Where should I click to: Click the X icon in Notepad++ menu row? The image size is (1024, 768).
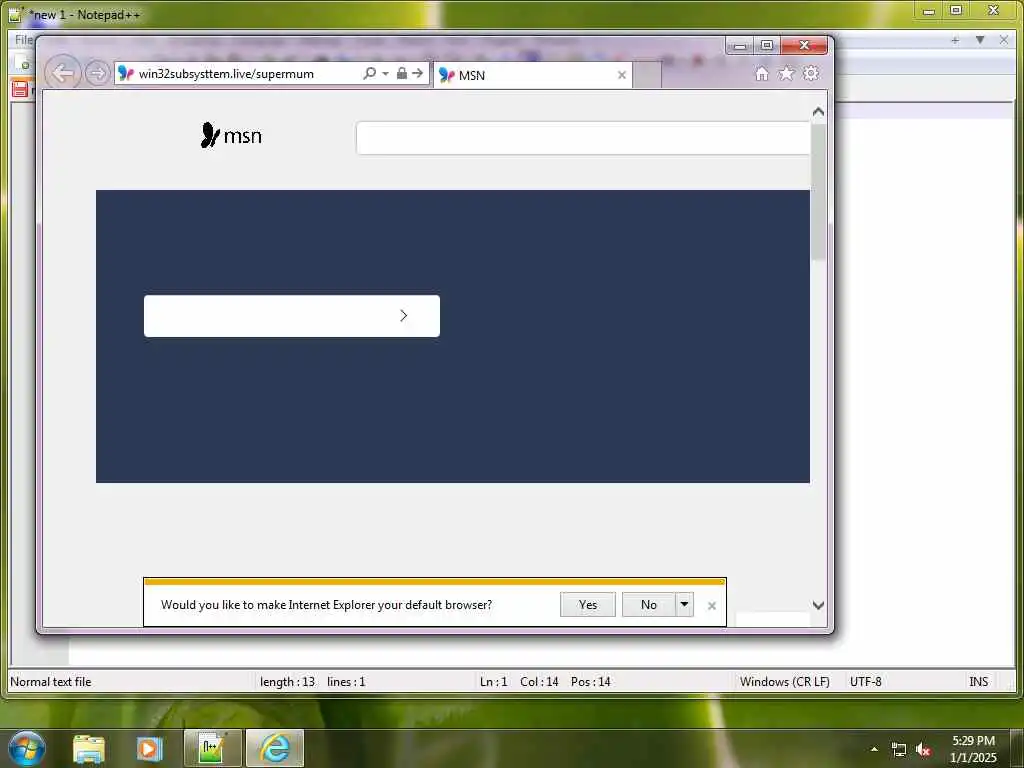tap(1004, 40)
